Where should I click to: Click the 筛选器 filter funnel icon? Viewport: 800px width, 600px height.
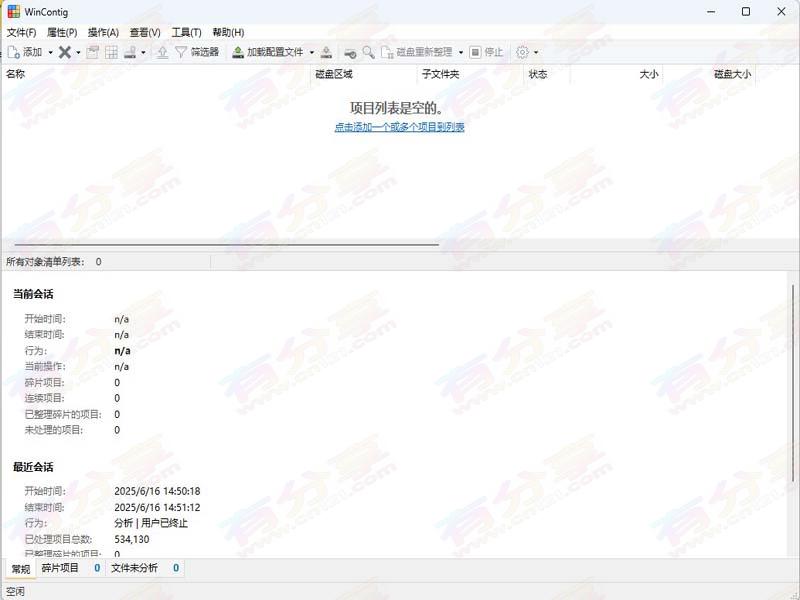point(181,52)
